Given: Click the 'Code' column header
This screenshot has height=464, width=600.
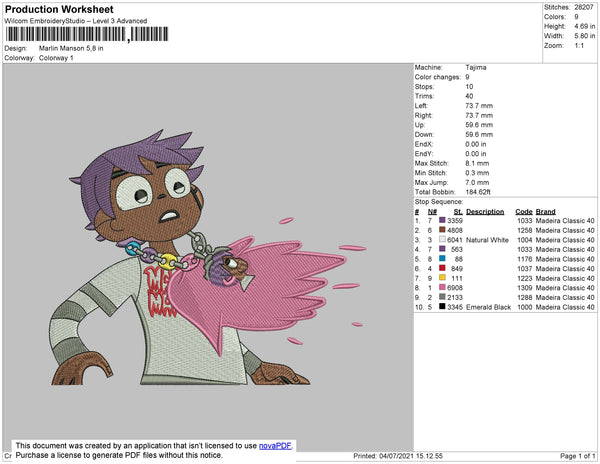Looking at the screenshot, I should [x=524, y=212].
